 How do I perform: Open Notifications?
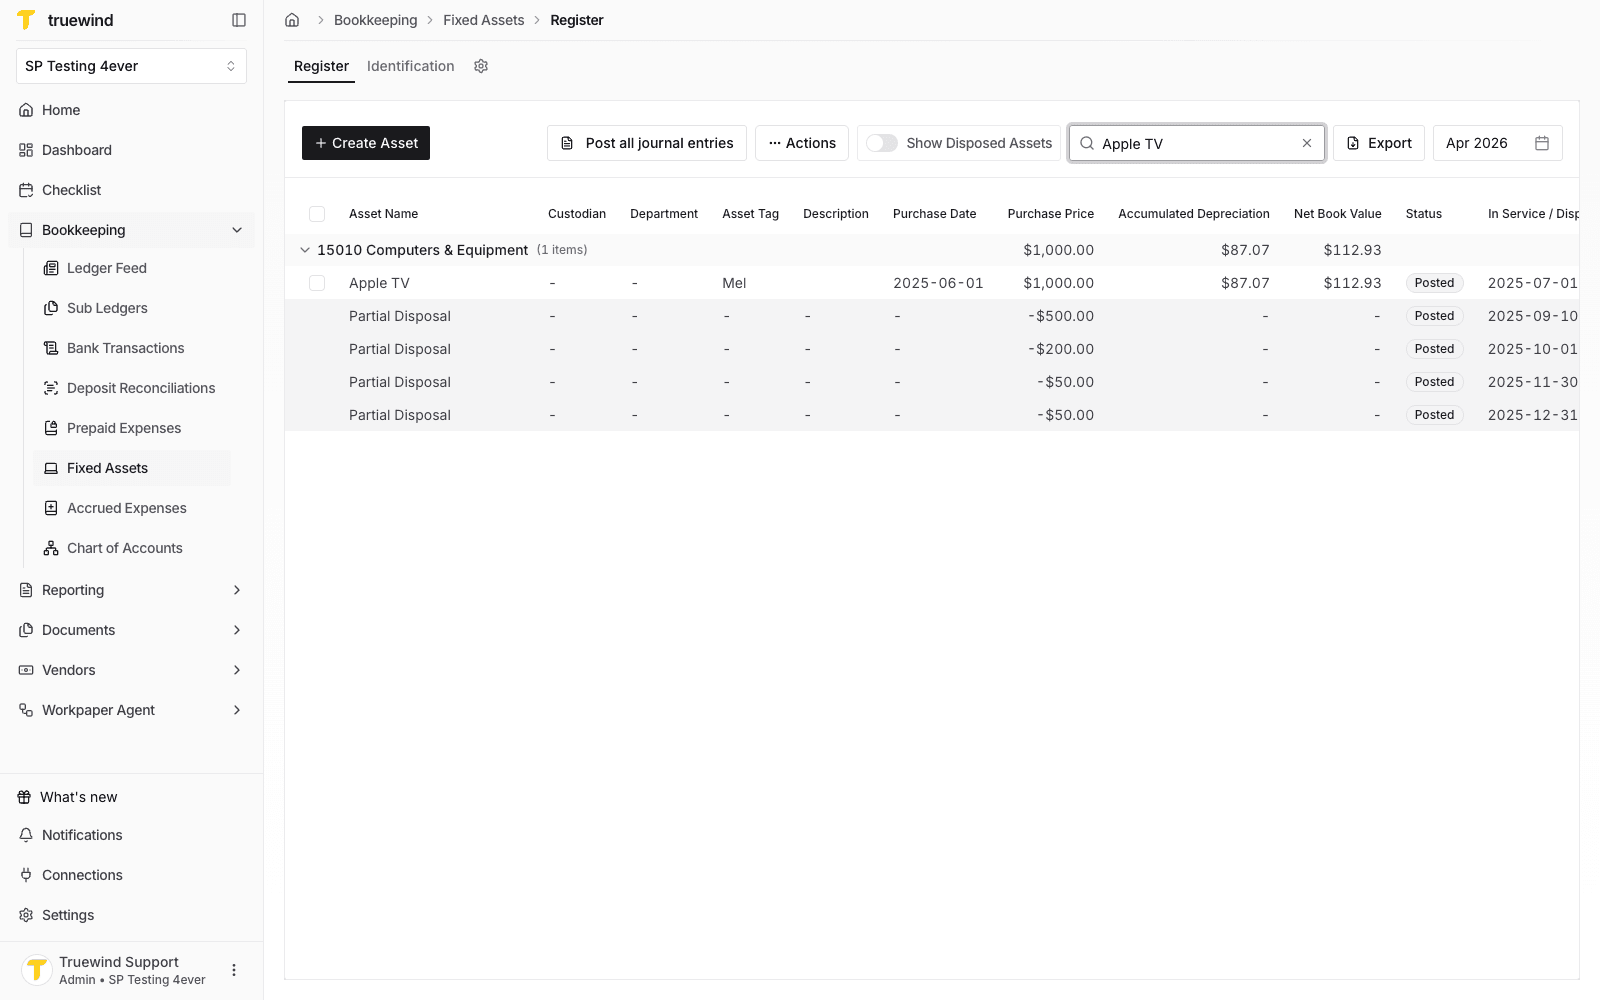pyautogui.click(x=82, y=835)
